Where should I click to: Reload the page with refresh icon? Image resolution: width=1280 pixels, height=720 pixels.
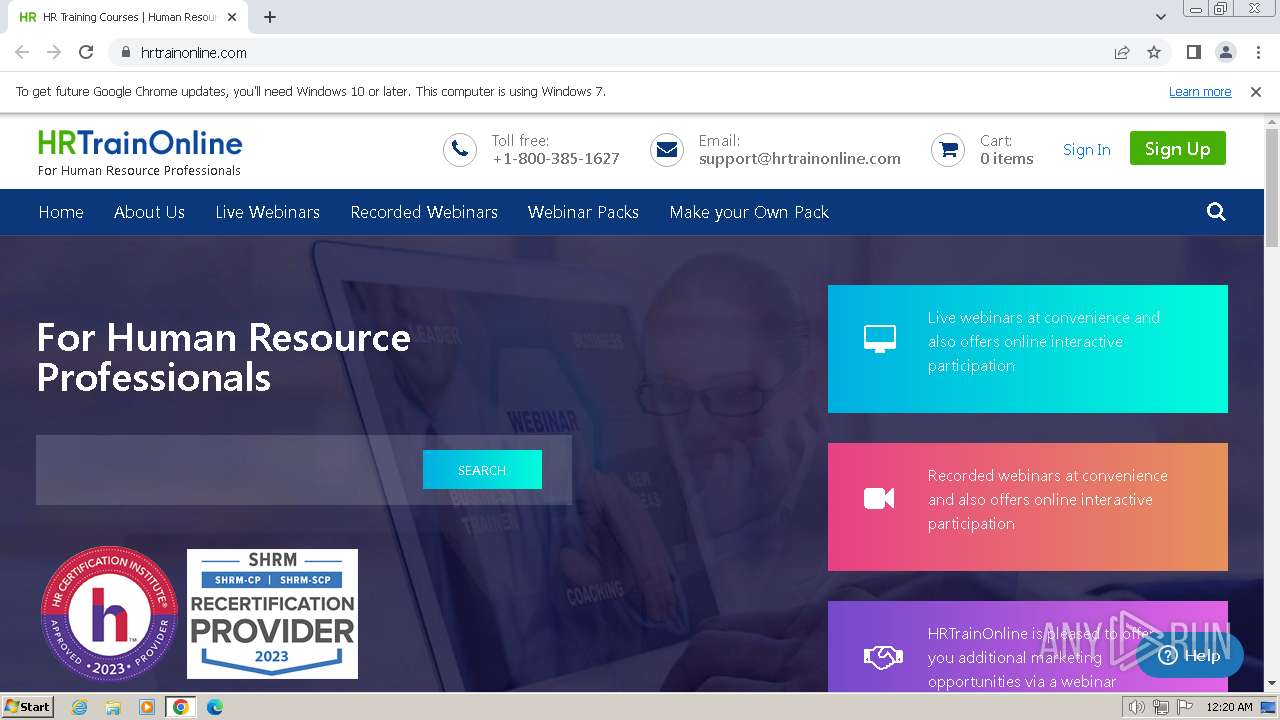click(x=86, y=52)
